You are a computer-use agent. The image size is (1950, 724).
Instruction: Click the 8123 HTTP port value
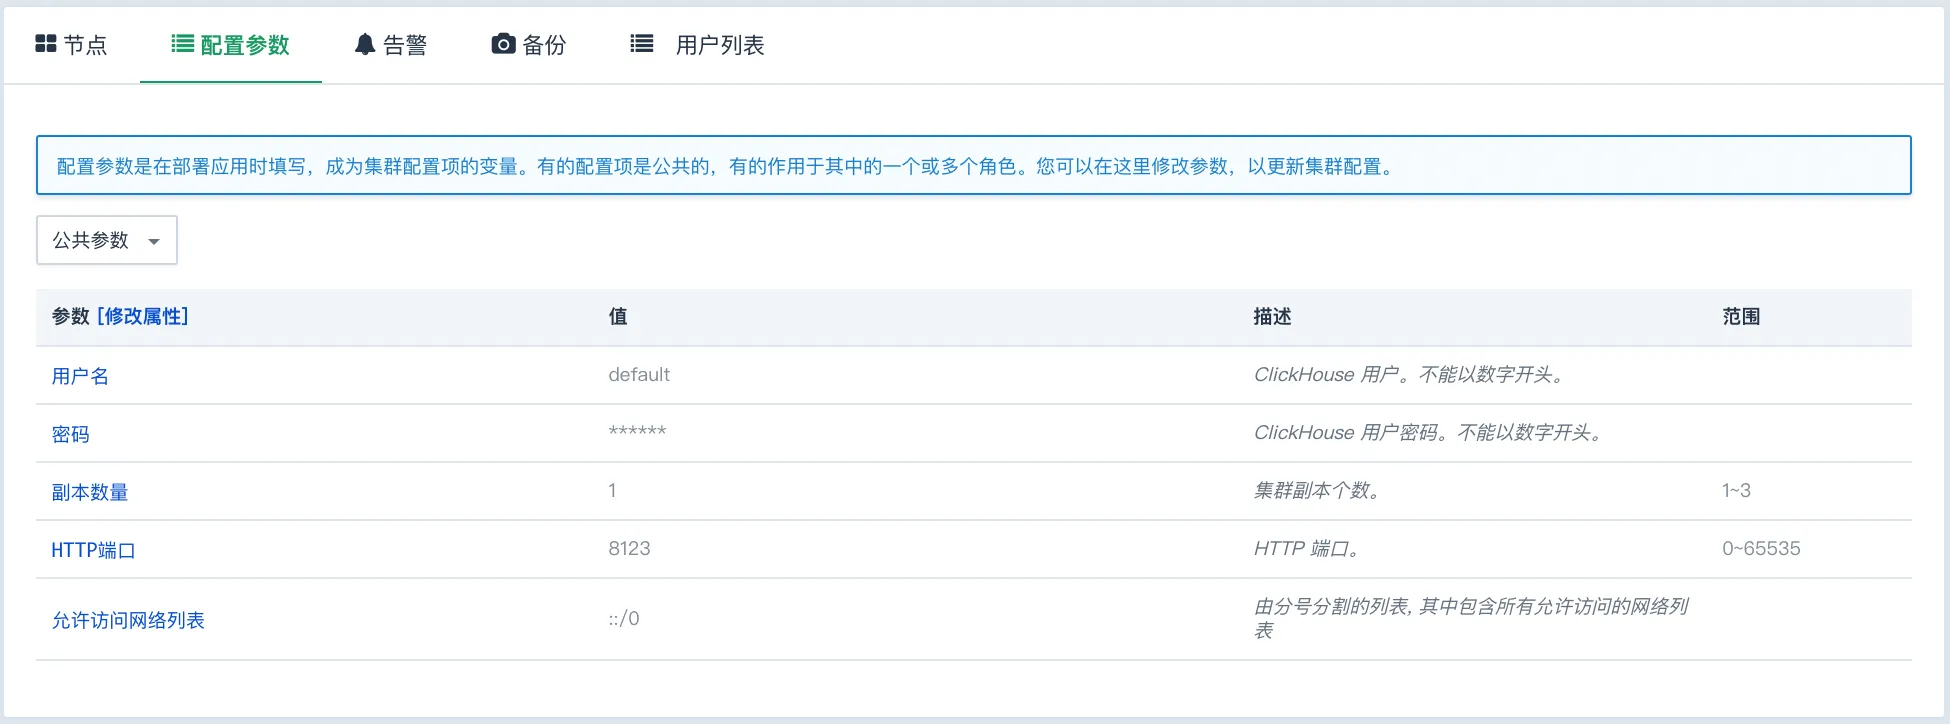[x=629, y=548]
